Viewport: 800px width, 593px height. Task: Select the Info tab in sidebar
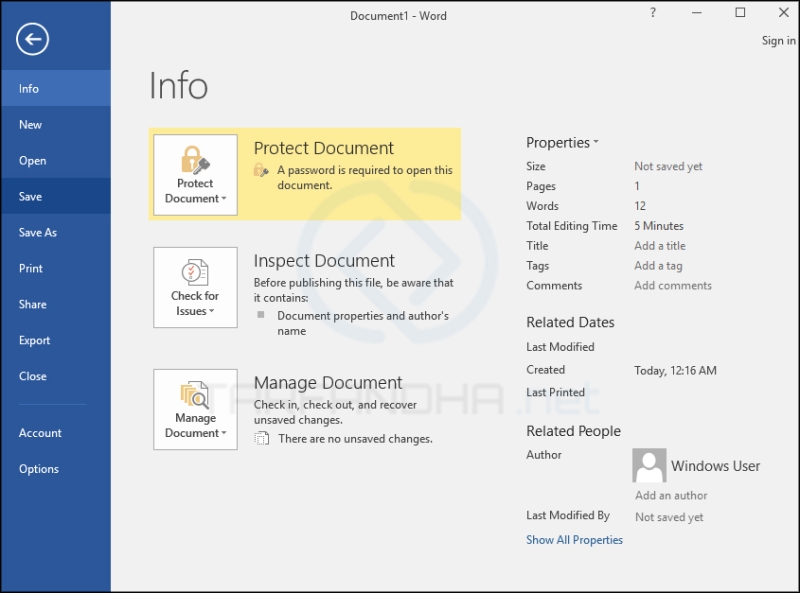point(56,88)
